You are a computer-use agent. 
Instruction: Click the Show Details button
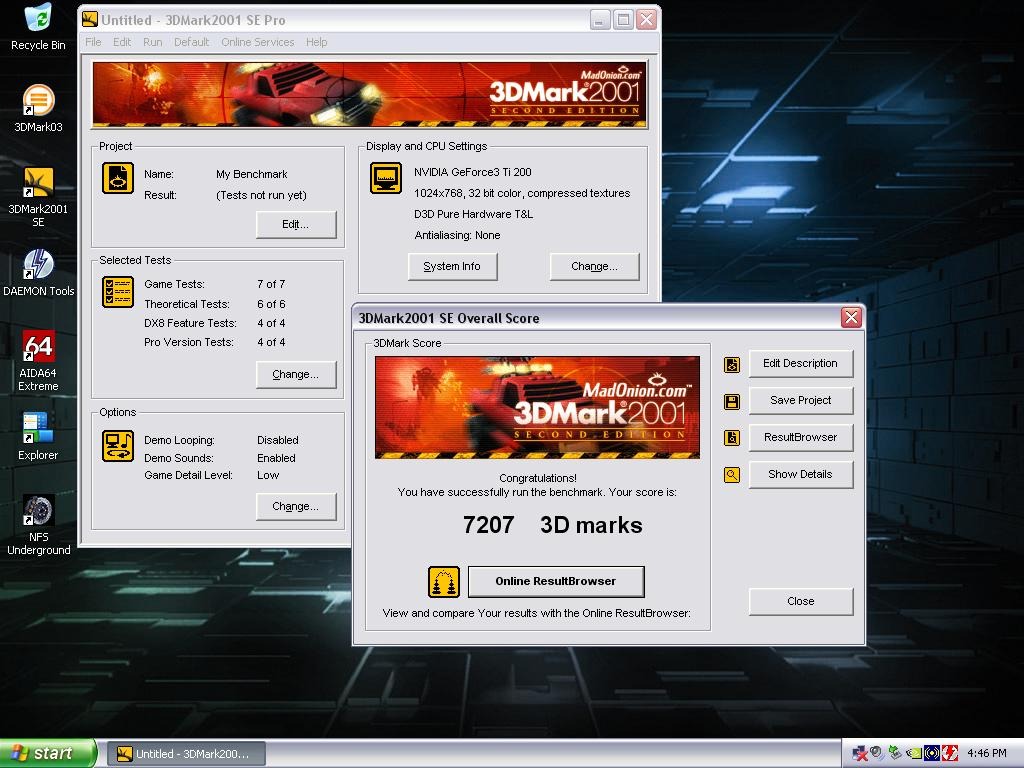click(x=801, y=474)
